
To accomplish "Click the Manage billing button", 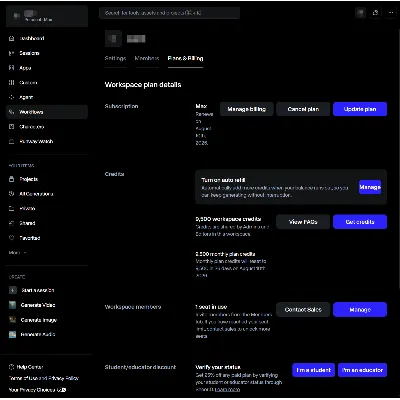I will pos(247,109).
